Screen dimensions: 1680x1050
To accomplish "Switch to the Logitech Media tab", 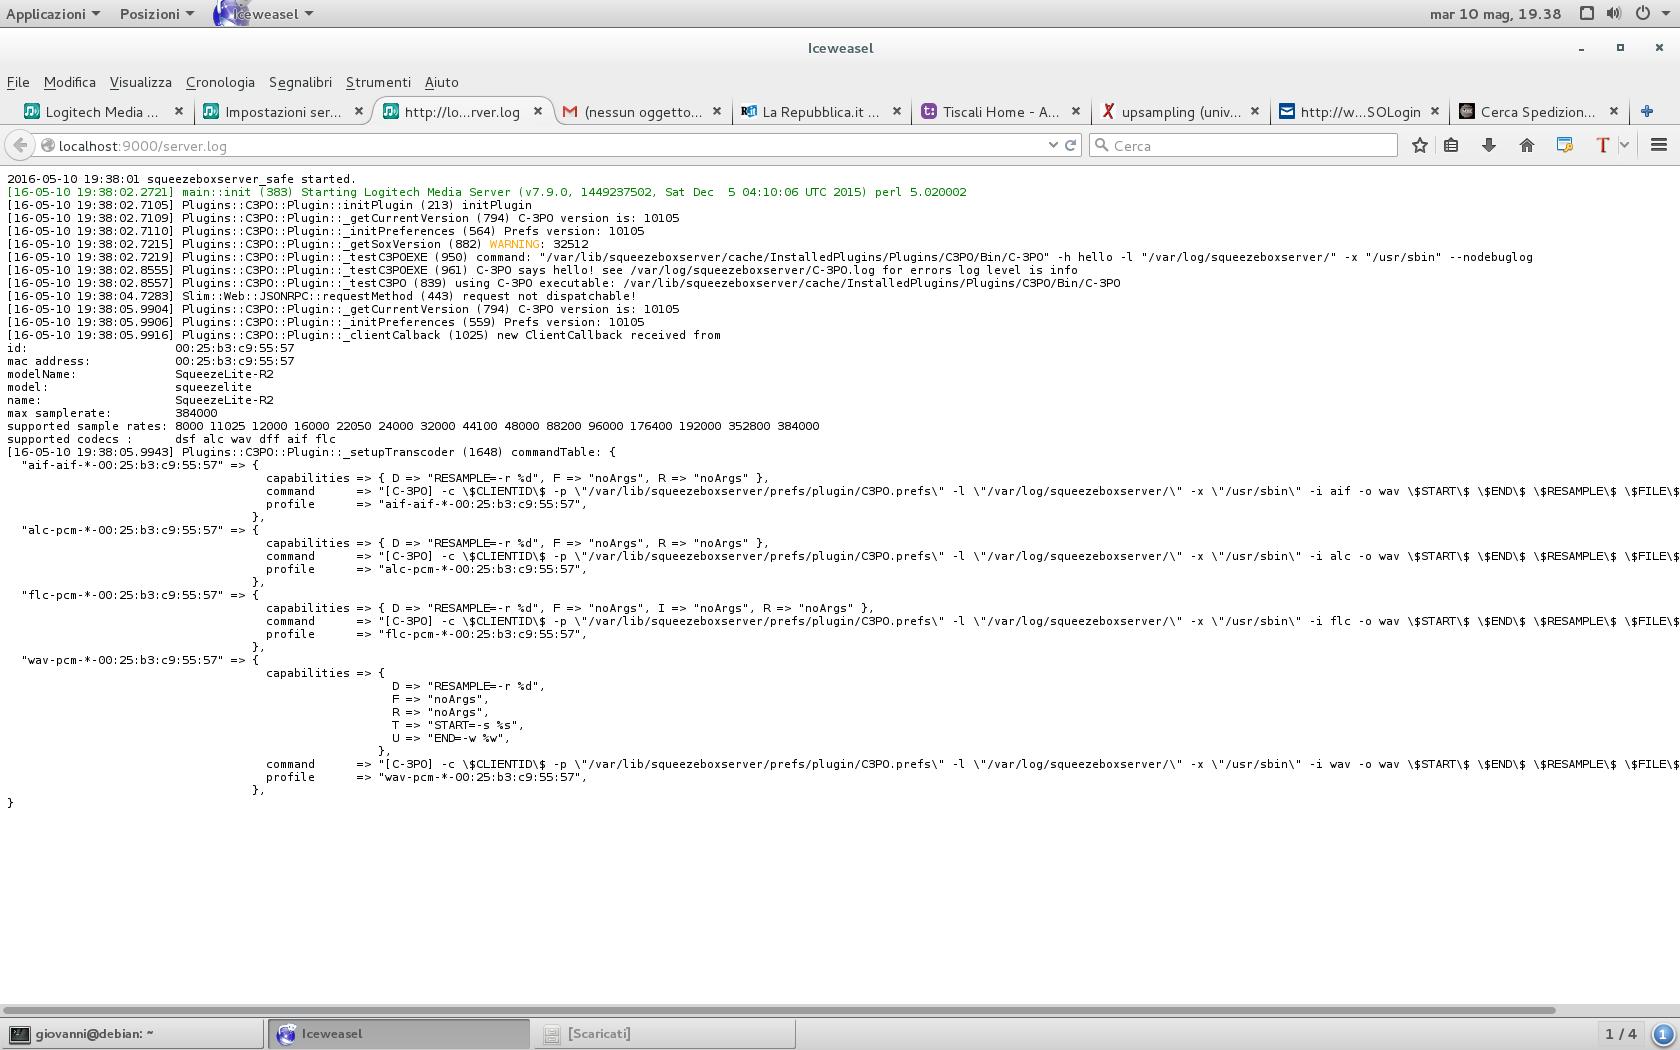I will pos(102,112).
